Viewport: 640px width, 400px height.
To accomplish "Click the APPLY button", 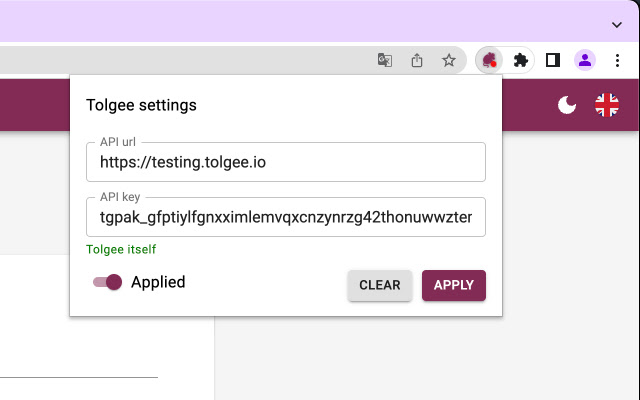I will pyautogui.click(x=454, y=285).
